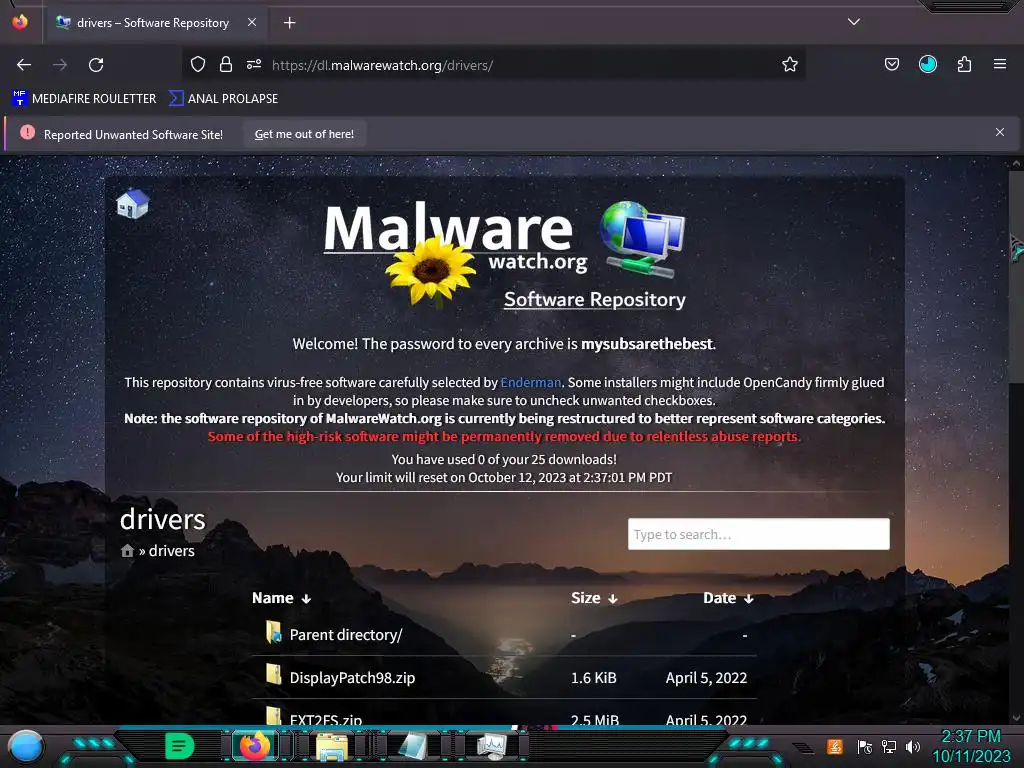Click the April 5, 2022 date of DisplayPatch98.zip
The width and height of the screenshot is (1024, 768).
(706, 678)
